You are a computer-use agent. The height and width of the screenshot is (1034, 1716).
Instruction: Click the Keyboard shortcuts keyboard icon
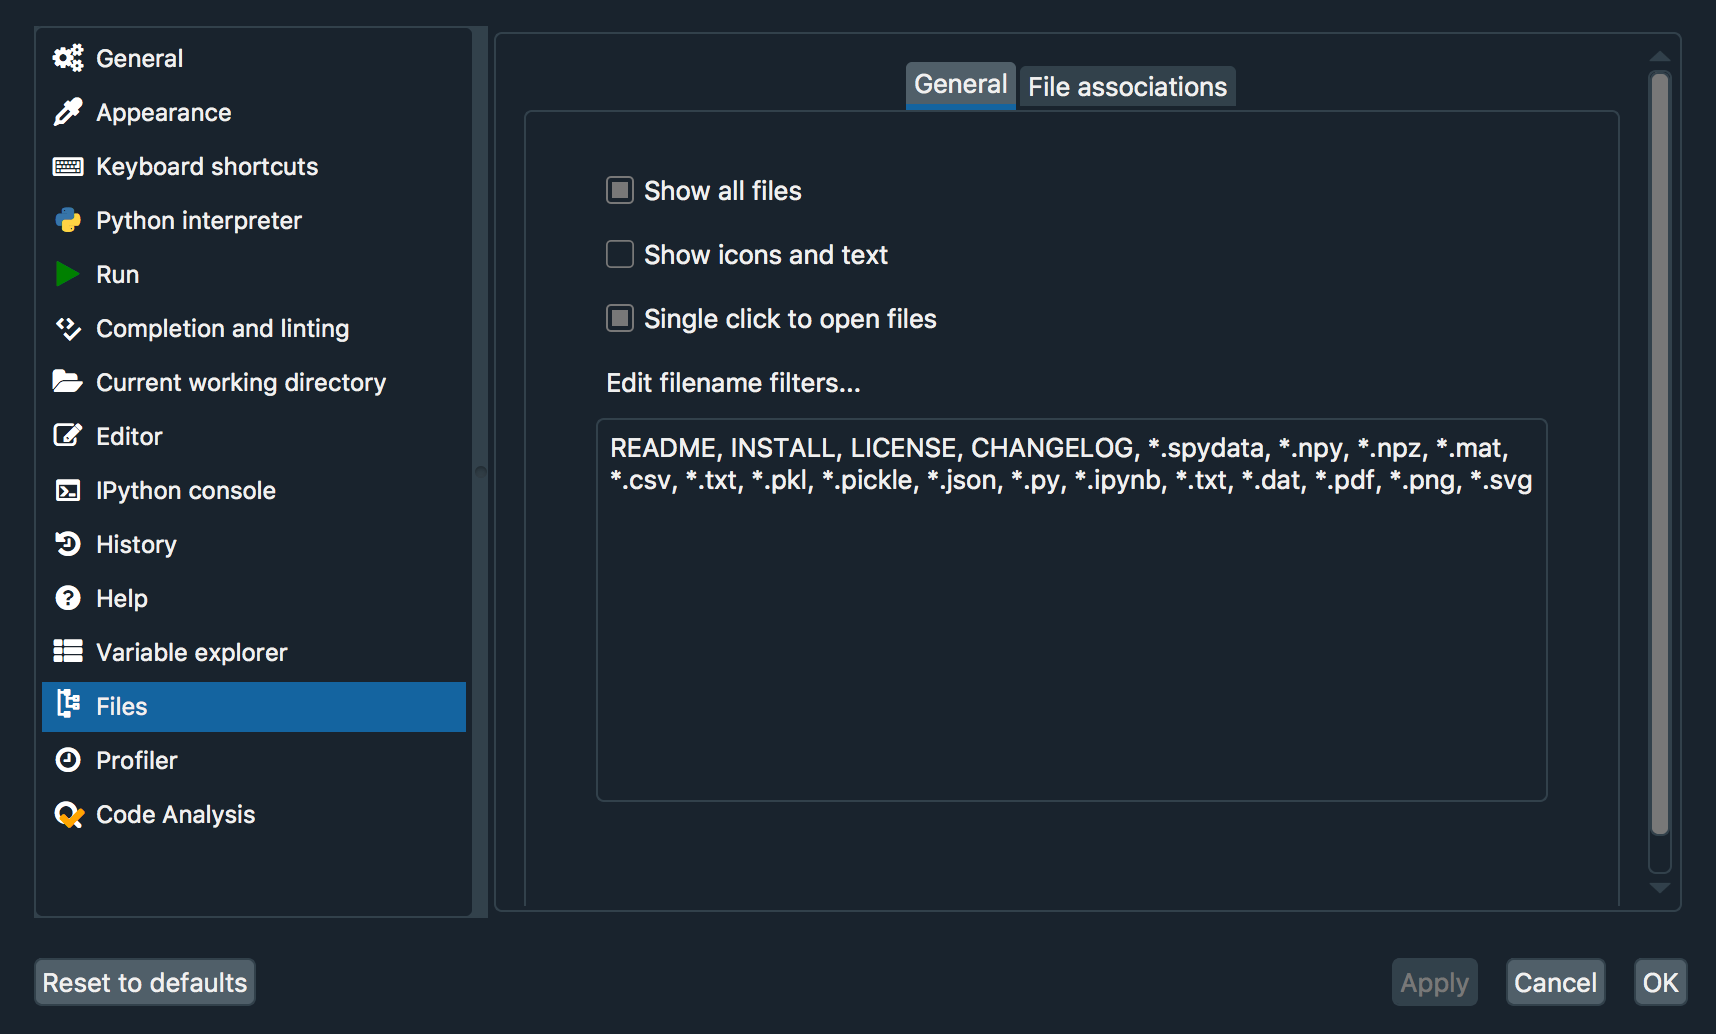point(67,166)
